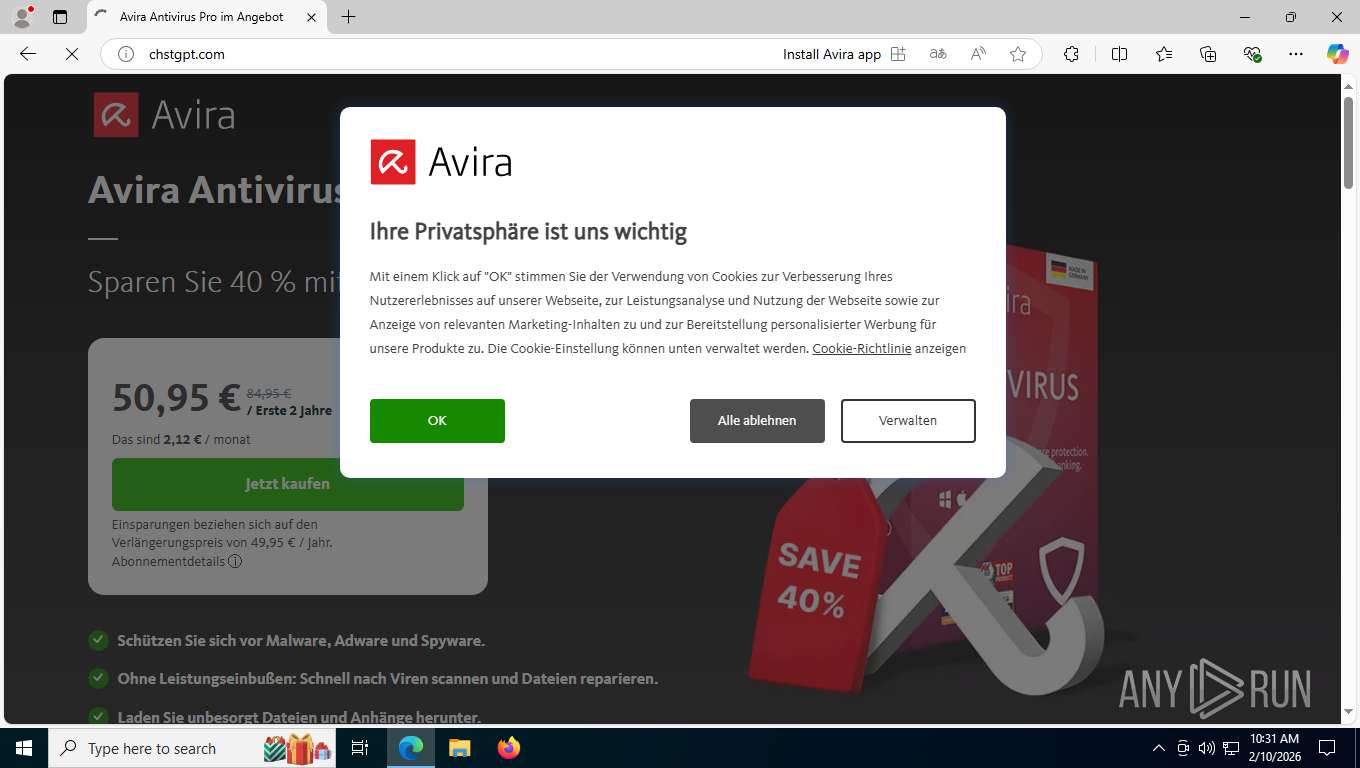Screen dimensions: 1360x768
Task: Open the tab actions menu icon
Action: tap(60, 17)
